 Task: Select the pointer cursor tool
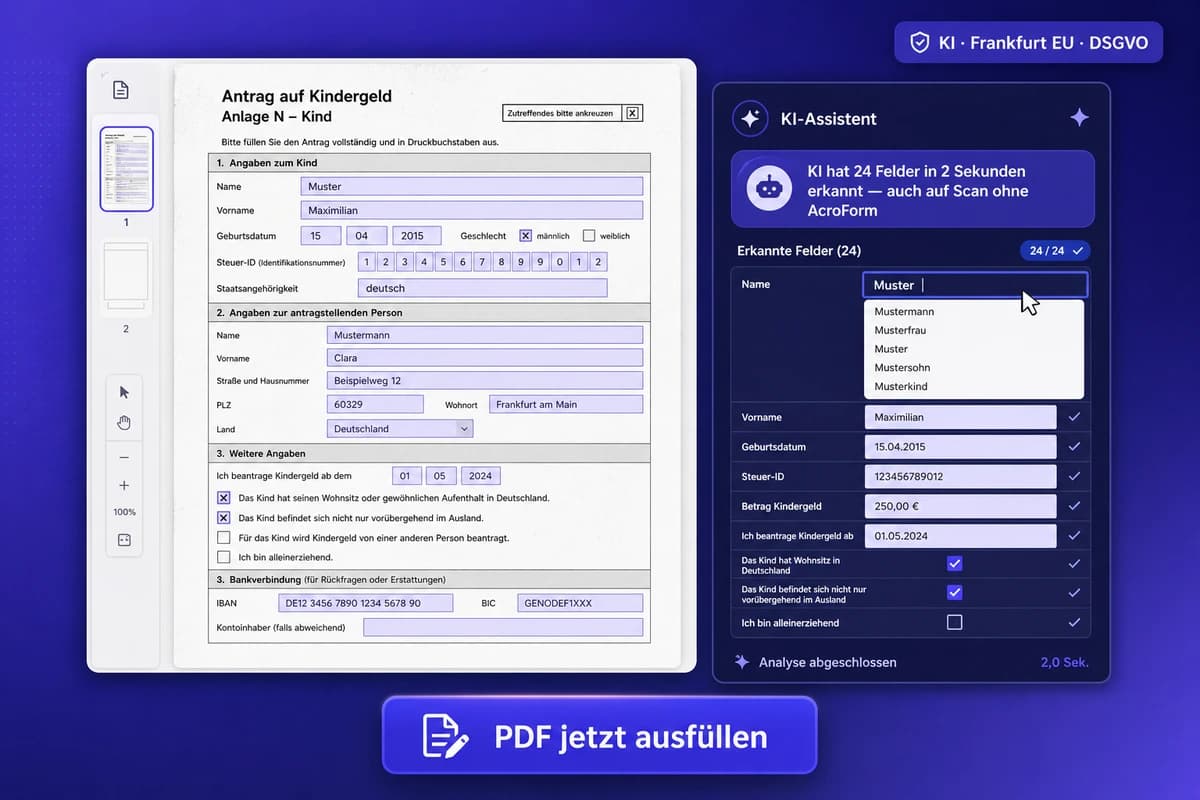point(124,392)
